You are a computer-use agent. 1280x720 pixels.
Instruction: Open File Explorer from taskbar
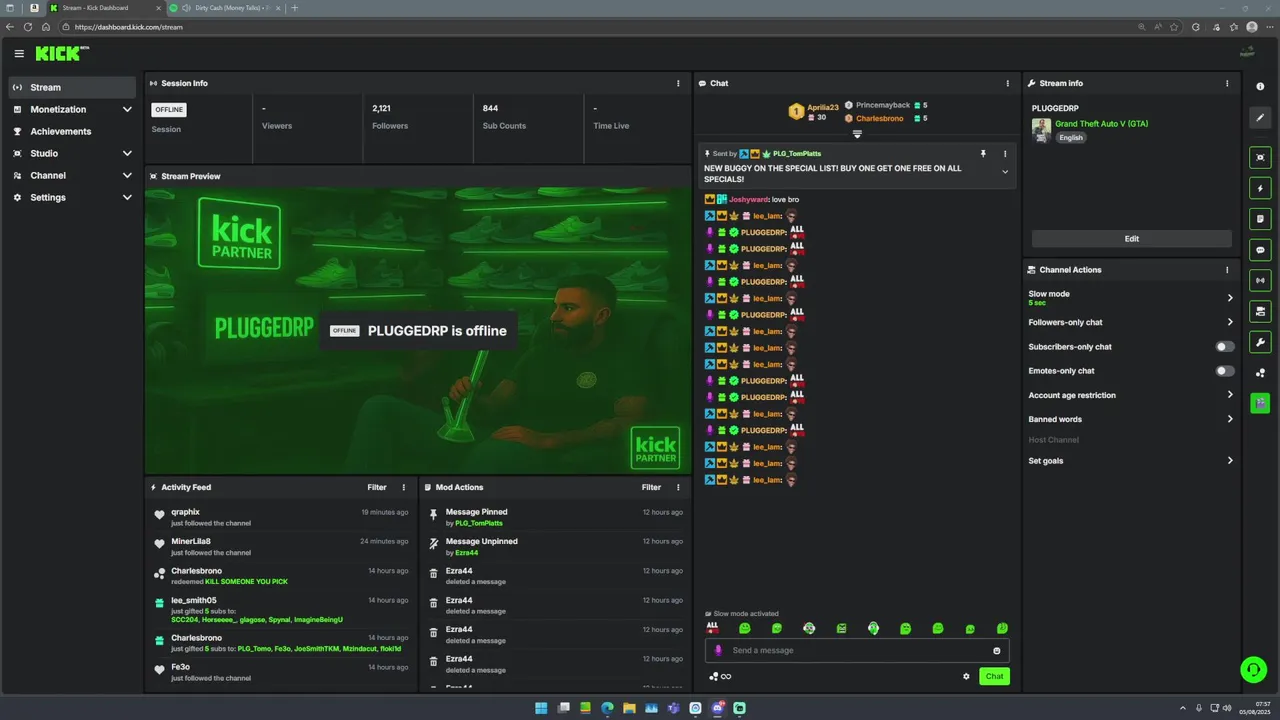pos(629,708)
